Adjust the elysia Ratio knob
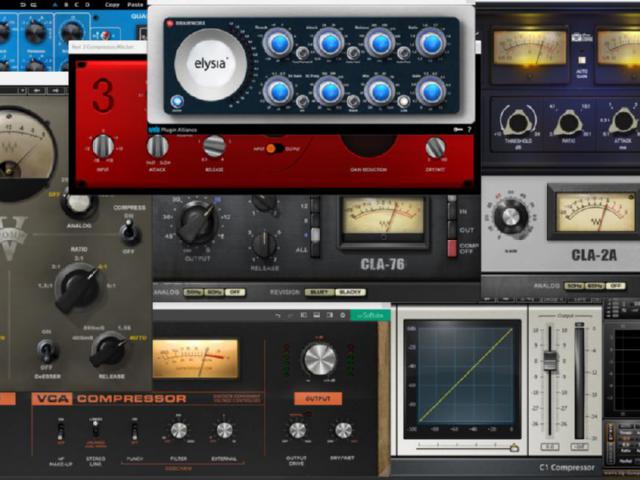 (431, 43)
